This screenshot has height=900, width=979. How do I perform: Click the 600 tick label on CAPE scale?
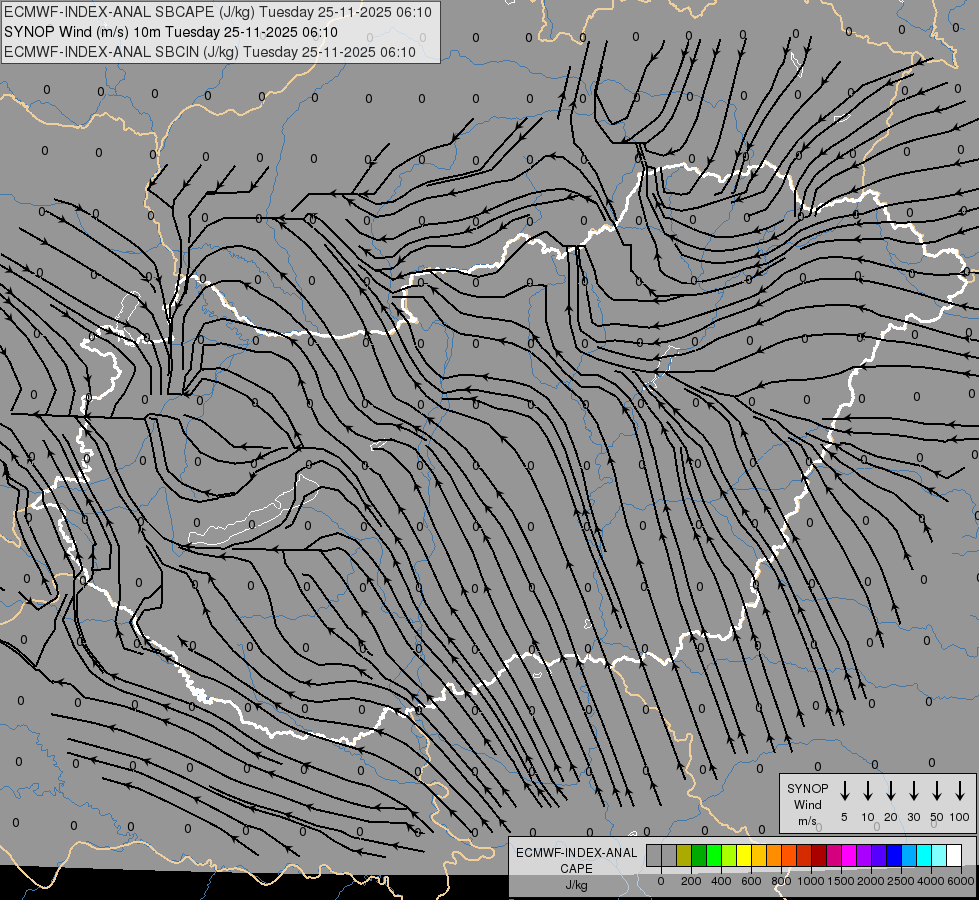click(751, 881)
